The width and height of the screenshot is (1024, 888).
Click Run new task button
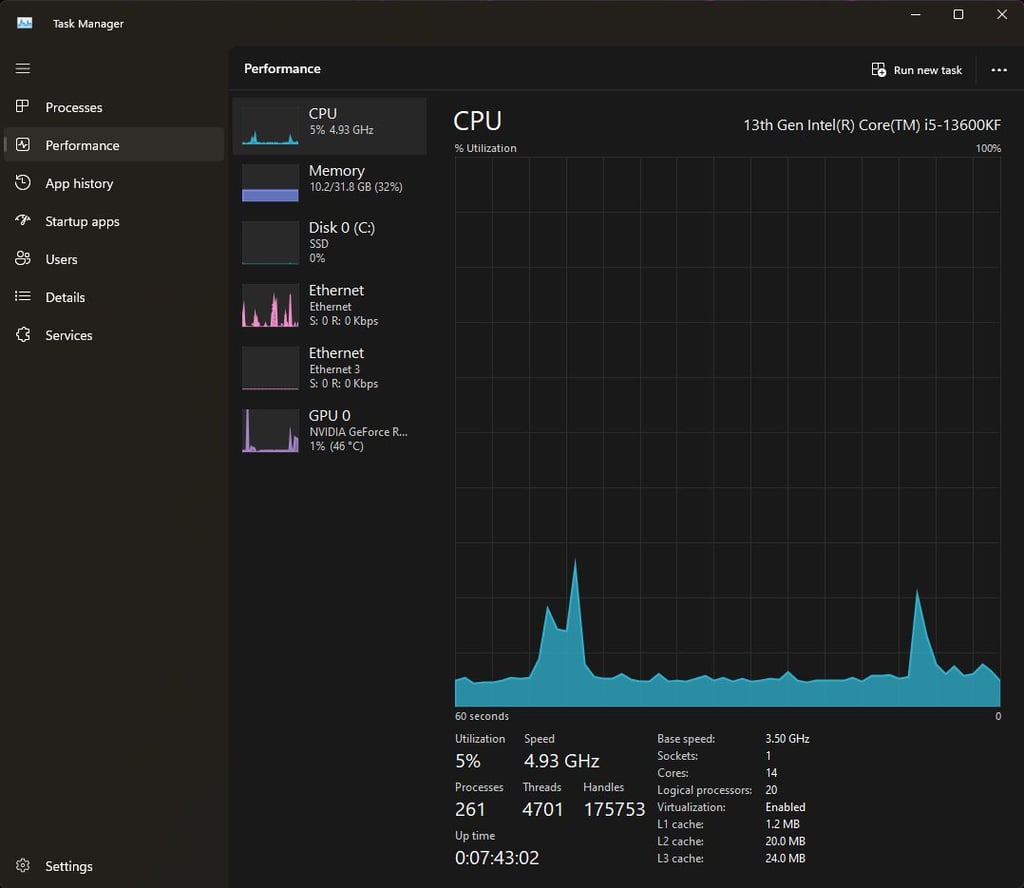917,70
